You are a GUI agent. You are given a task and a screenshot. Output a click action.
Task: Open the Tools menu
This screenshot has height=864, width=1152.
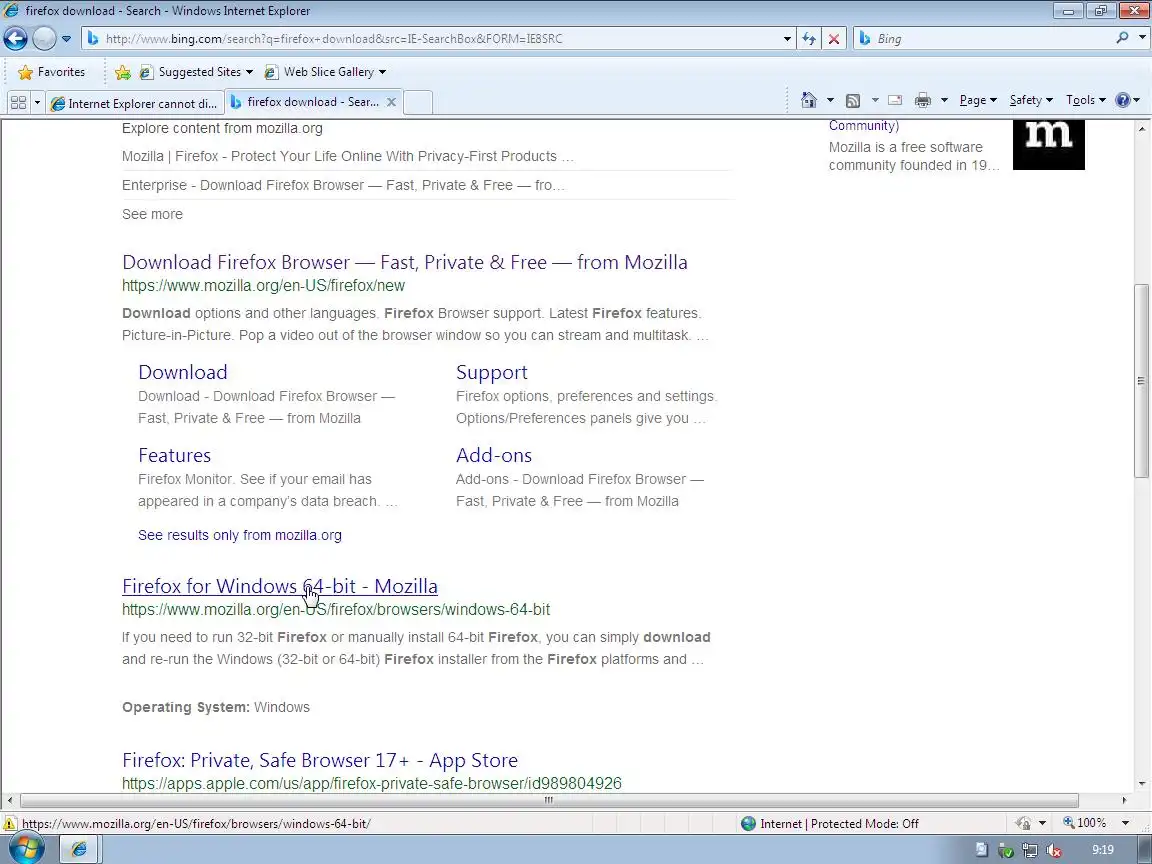pos(1085,101)
